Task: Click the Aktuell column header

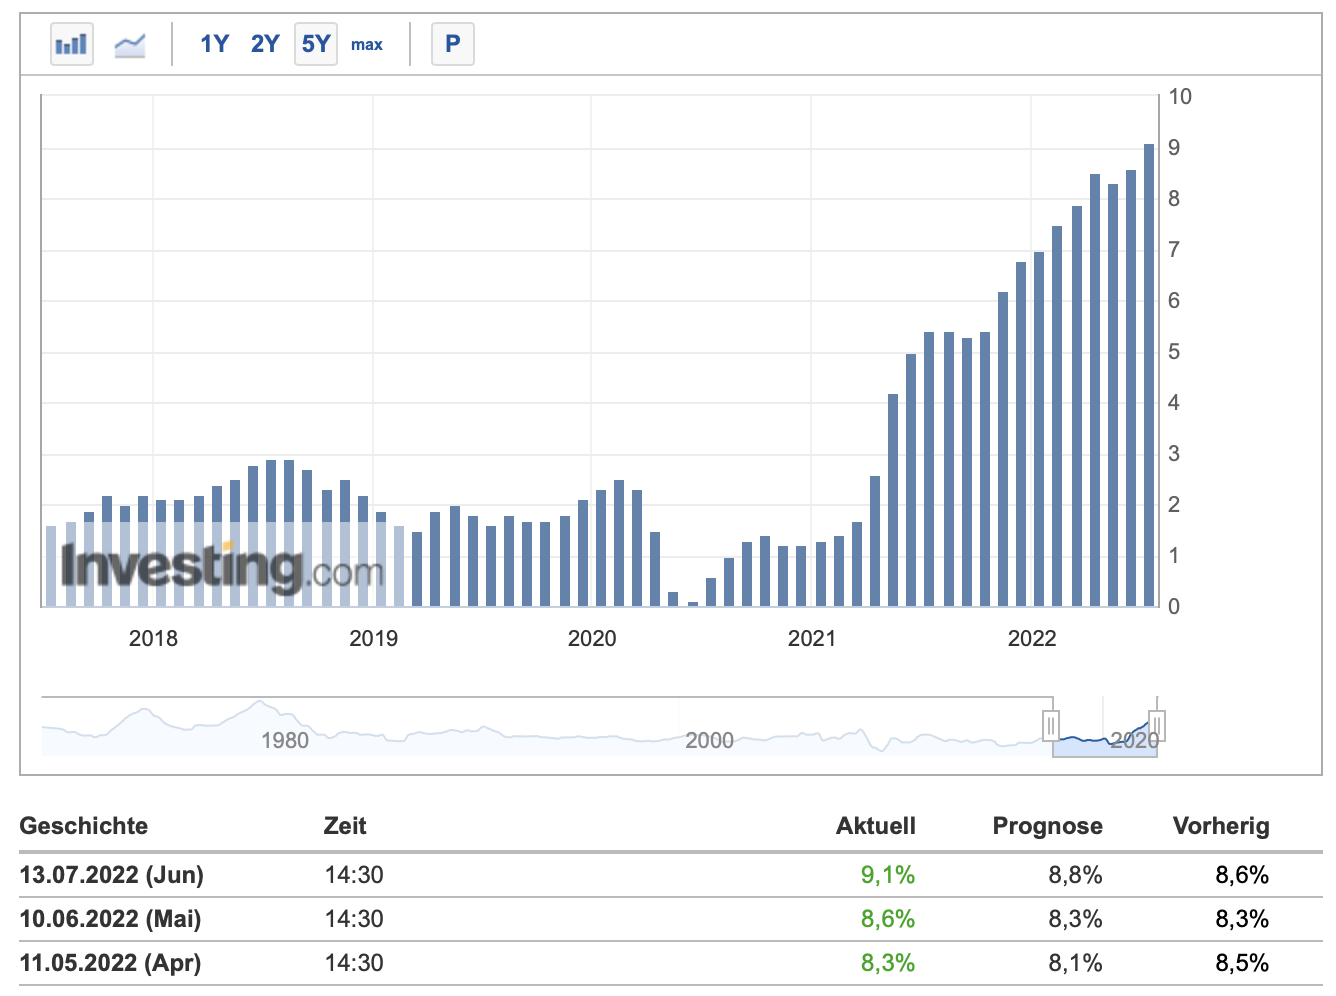Action: coord(875,826)
